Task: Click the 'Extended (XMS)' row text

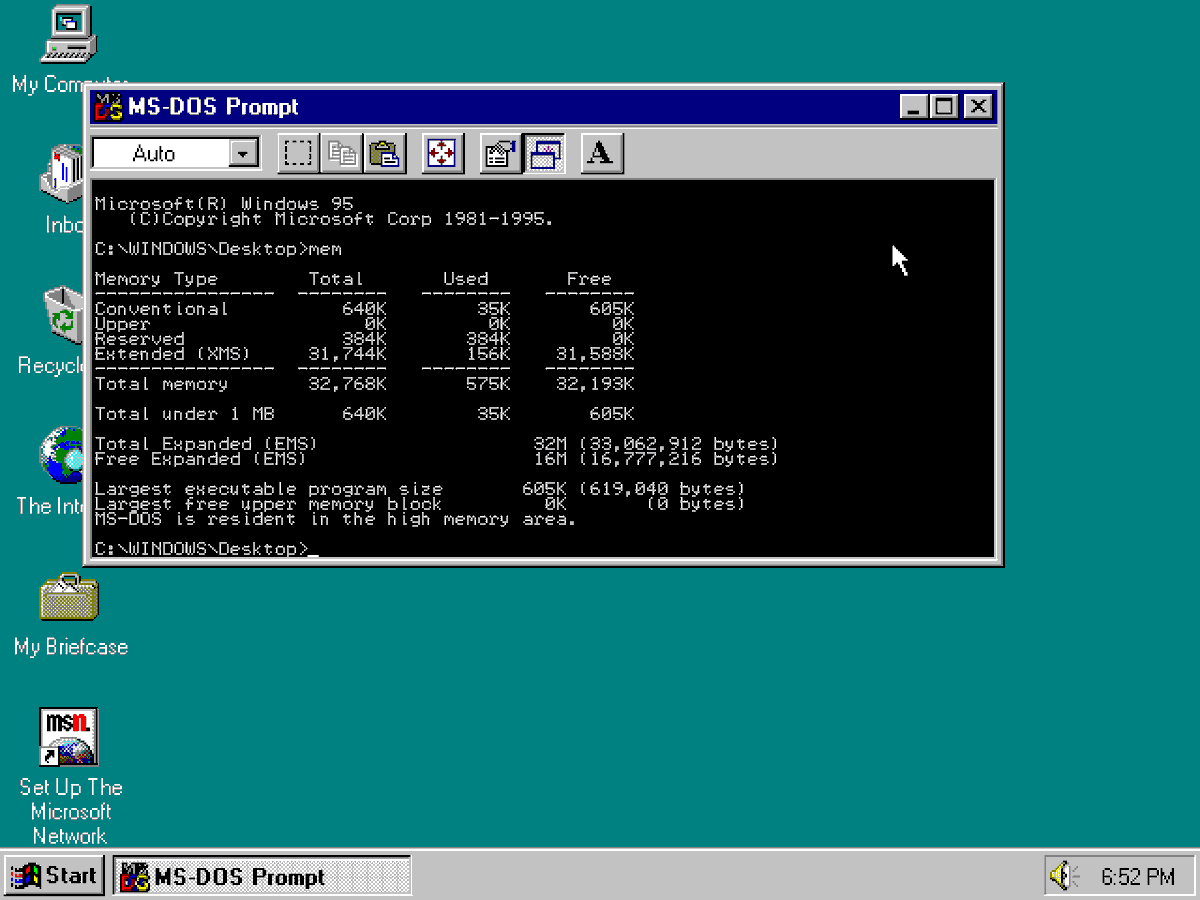Action: point(172,354)
